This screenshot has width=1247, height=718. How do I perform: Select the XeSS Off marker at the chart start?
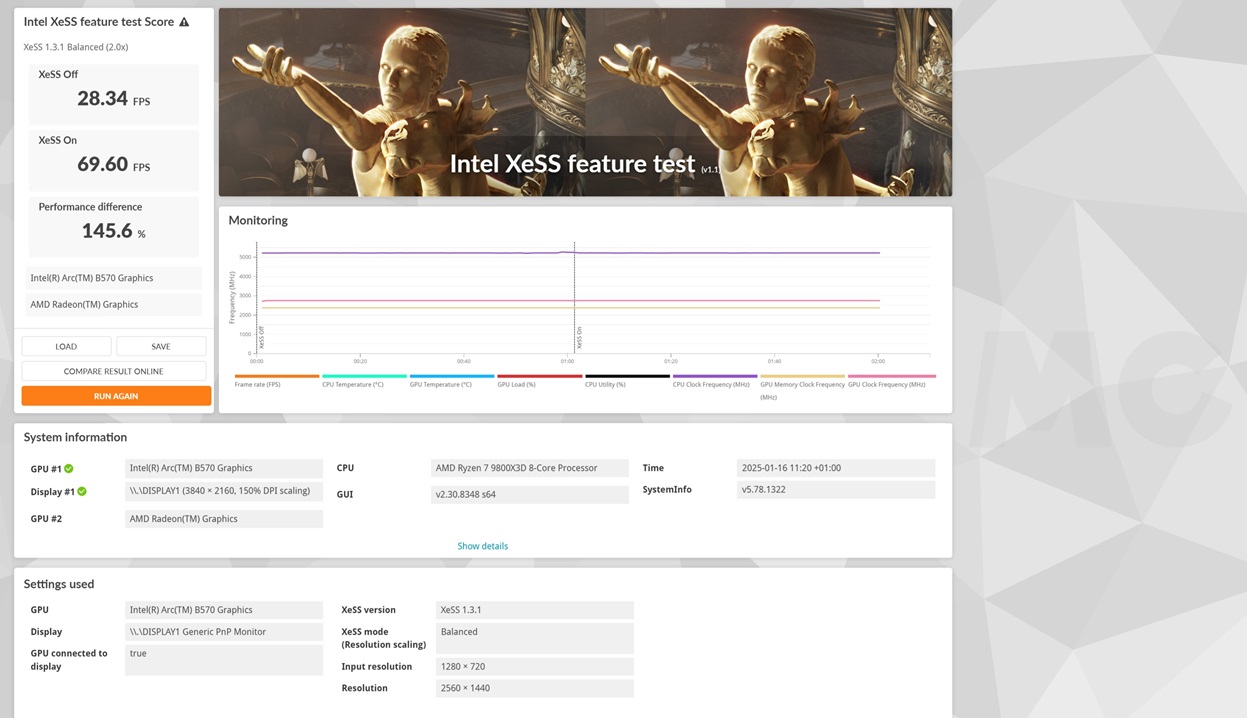[258, 300]
